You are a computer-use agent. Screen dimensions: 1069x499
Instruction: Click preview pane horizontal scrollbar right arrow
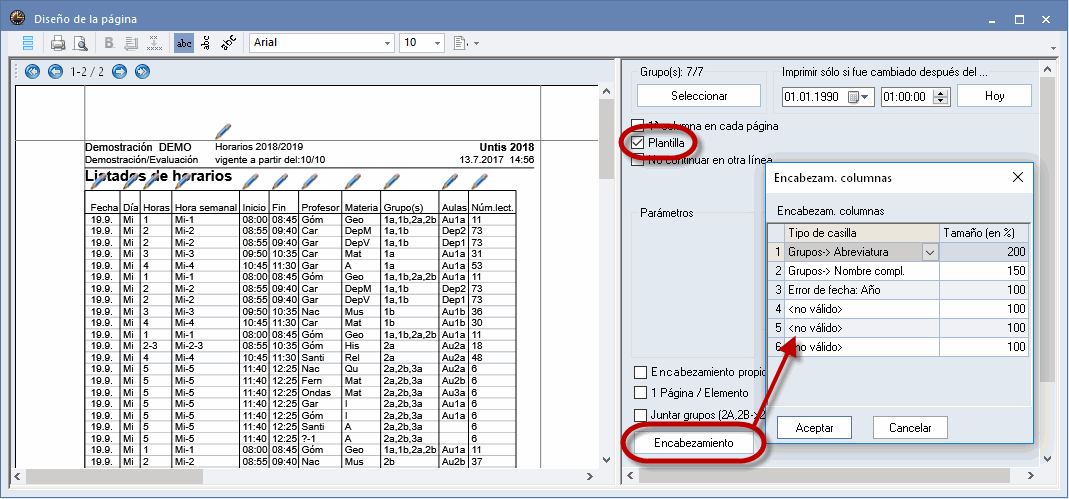coord(591,475)
